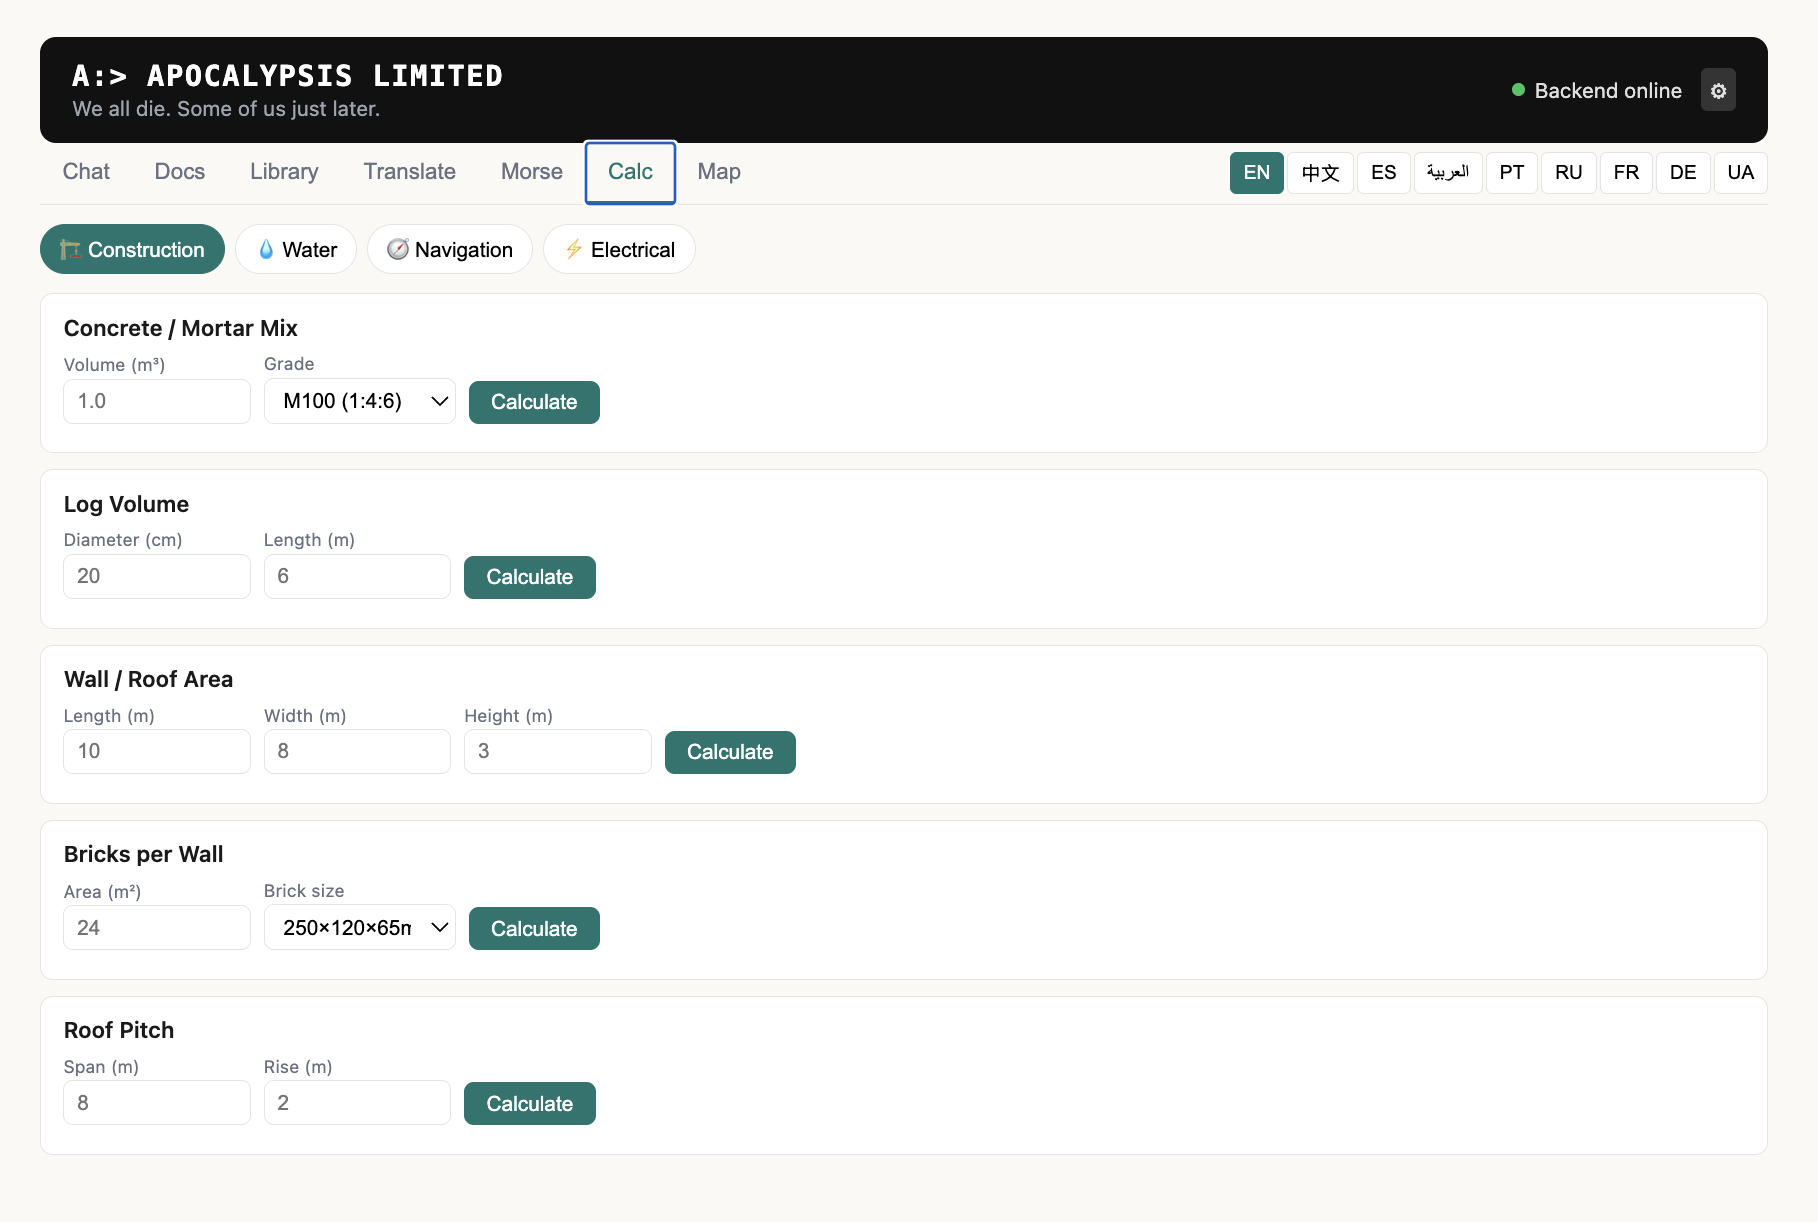Click Calculate for Wall / Roof Area
Viewport: 1818px width, 1222px height.
pos(730,753)
